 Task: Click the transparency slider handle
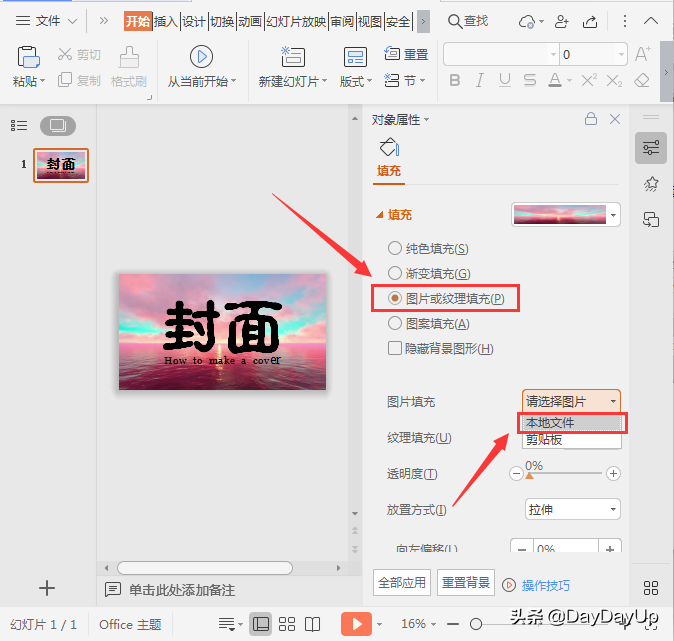[x=530, y=475]
